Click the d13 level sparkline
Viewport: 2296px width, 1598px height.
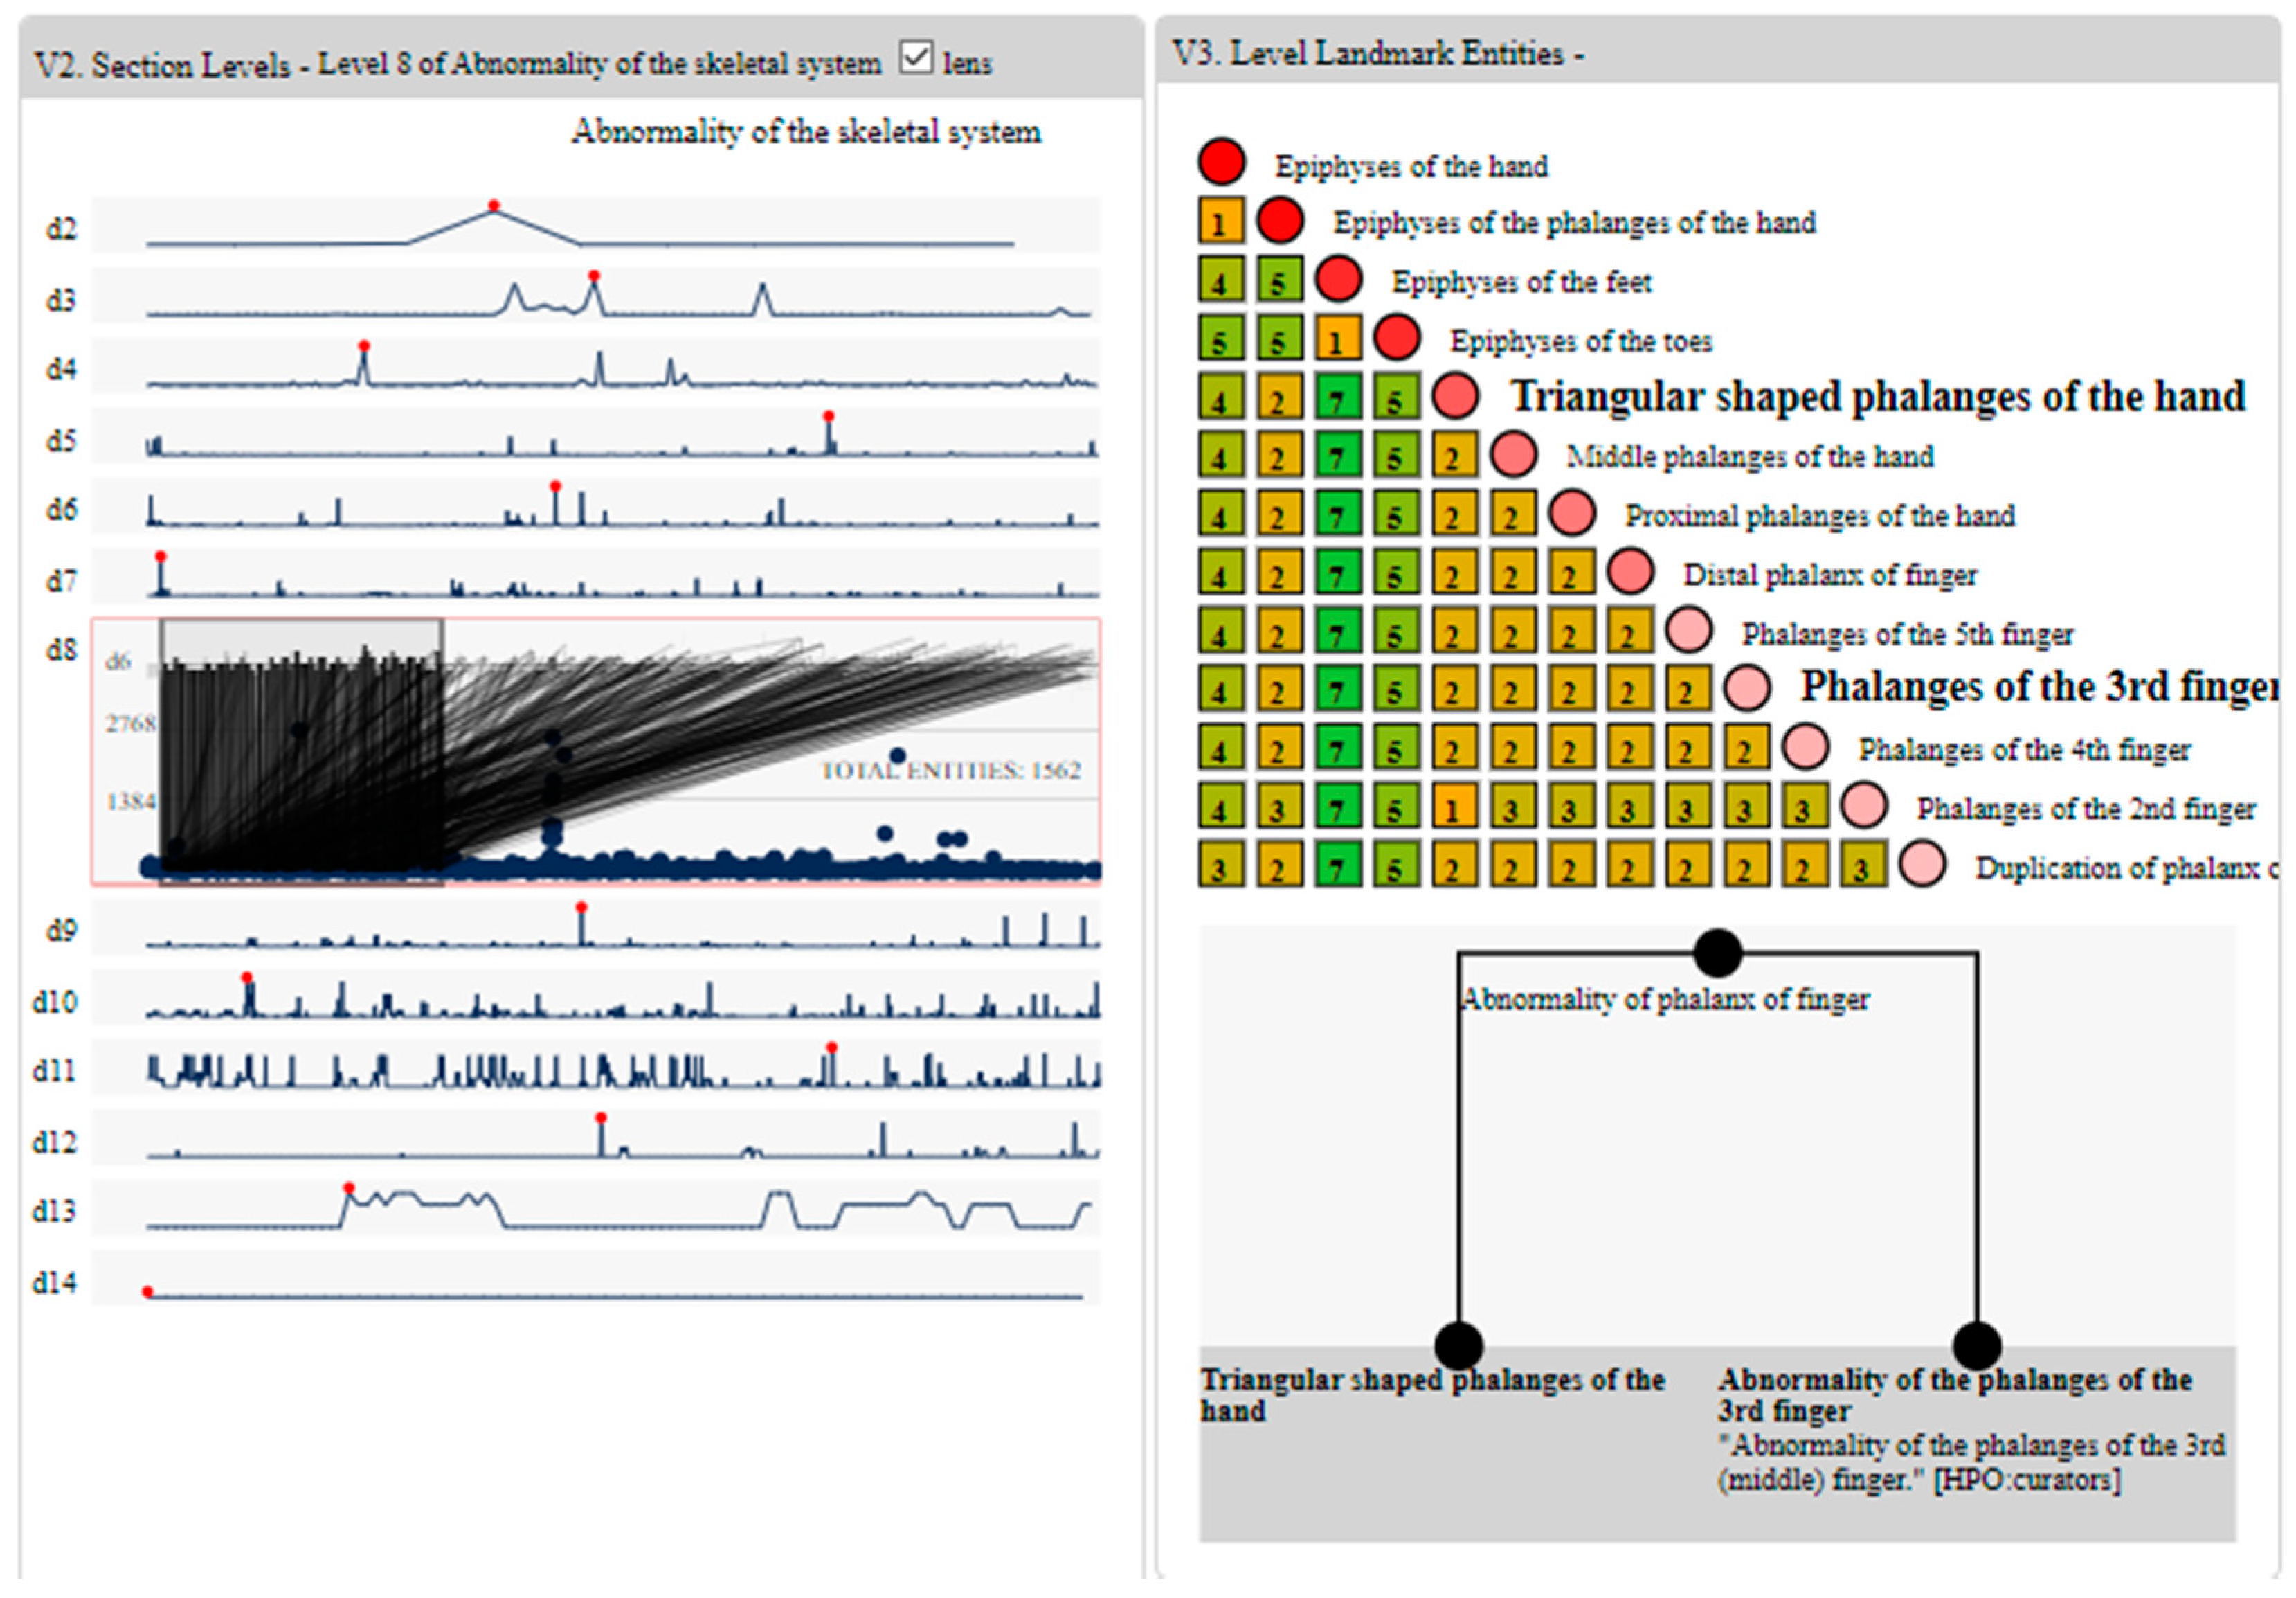pos(596,1208)
